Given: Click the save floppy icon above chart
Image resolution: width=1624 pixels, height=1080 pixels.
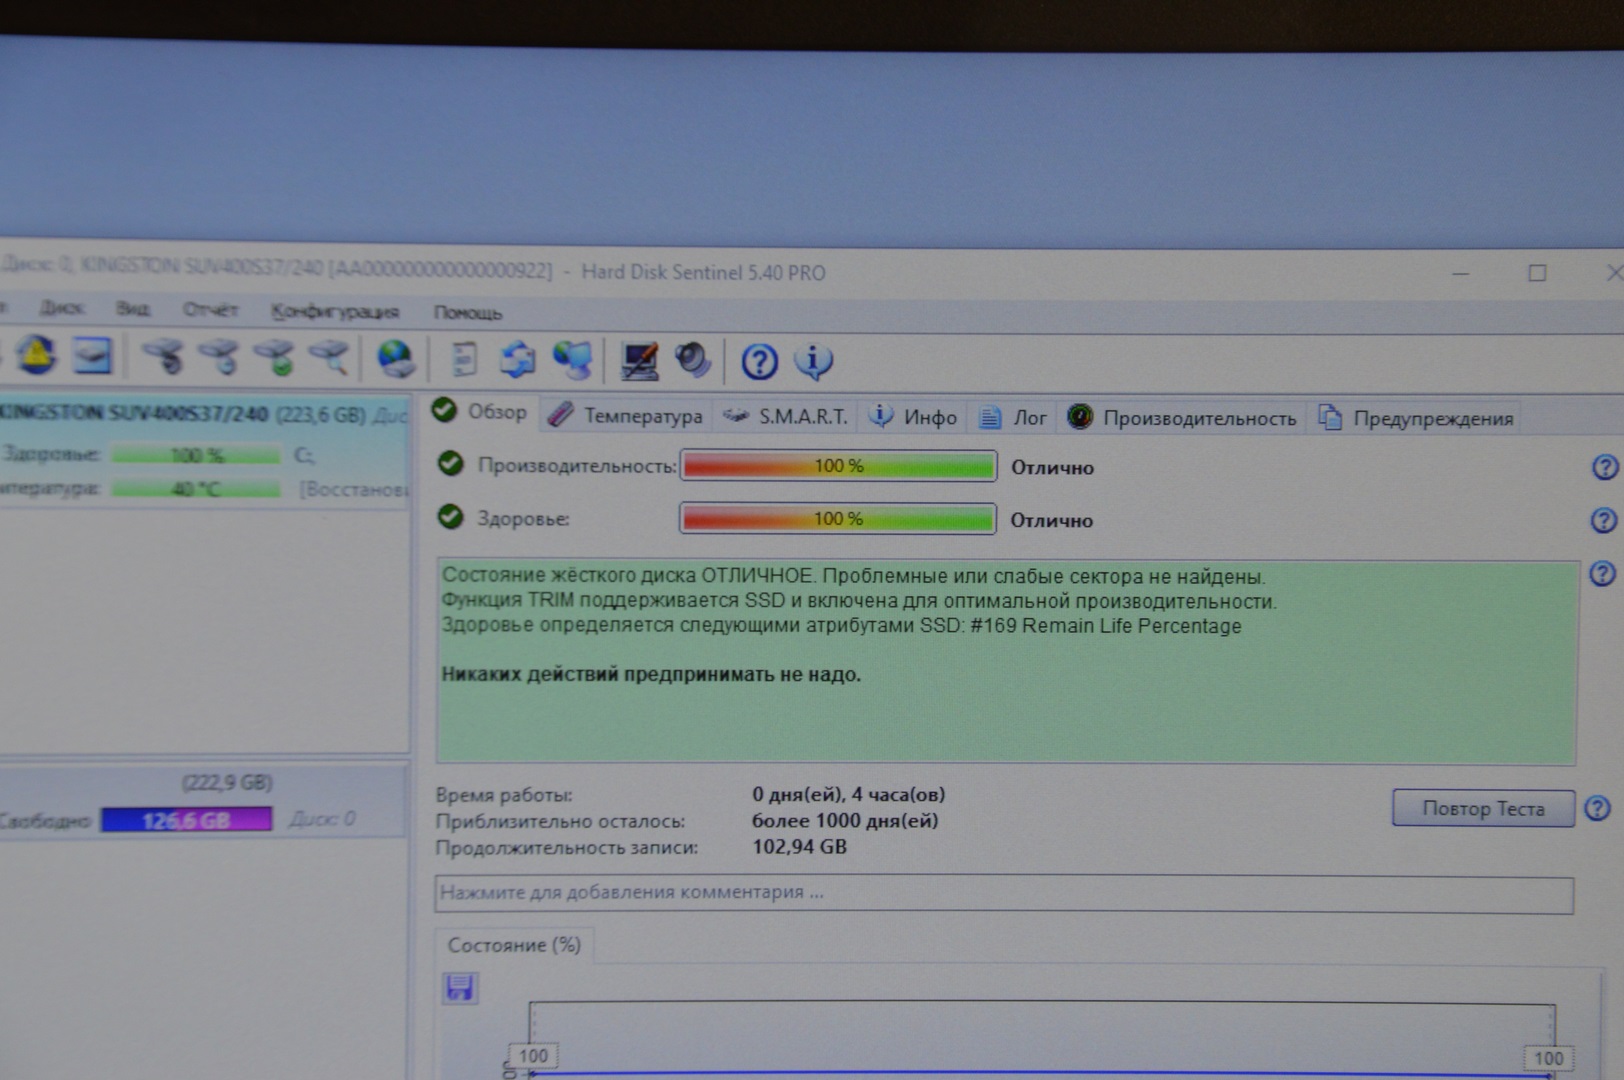Looking at the screenshot, I should click(460, 988).
